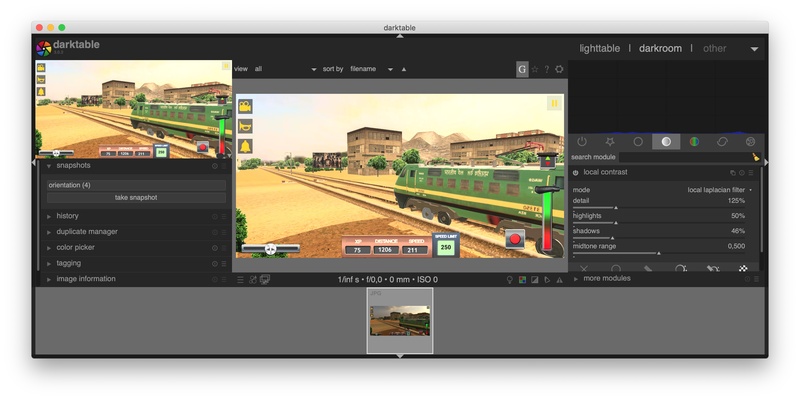
Task: Show only active modules group
Action: pyautogui.click(x=582, y=142)
